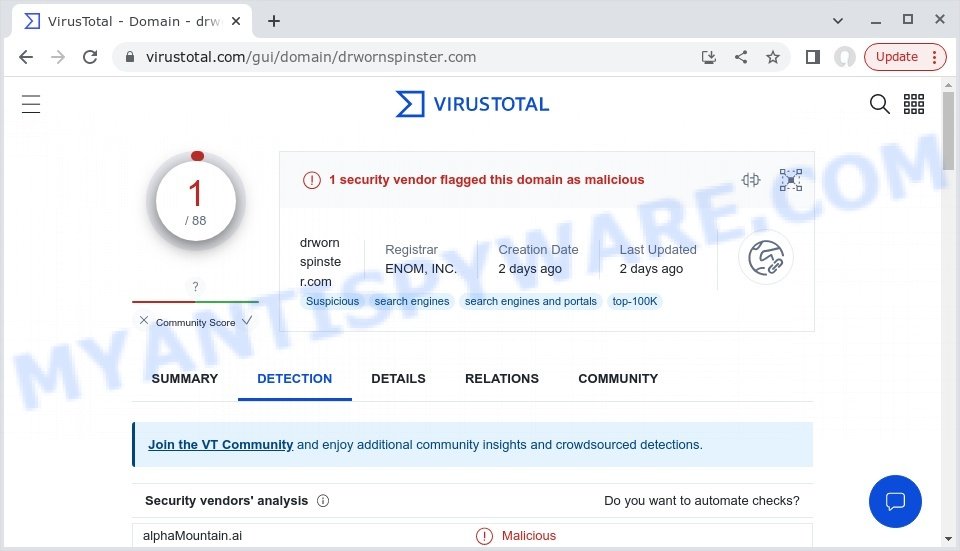
Task: Click the Creation Date 2 days ago value
Action: tap(530, 269)
